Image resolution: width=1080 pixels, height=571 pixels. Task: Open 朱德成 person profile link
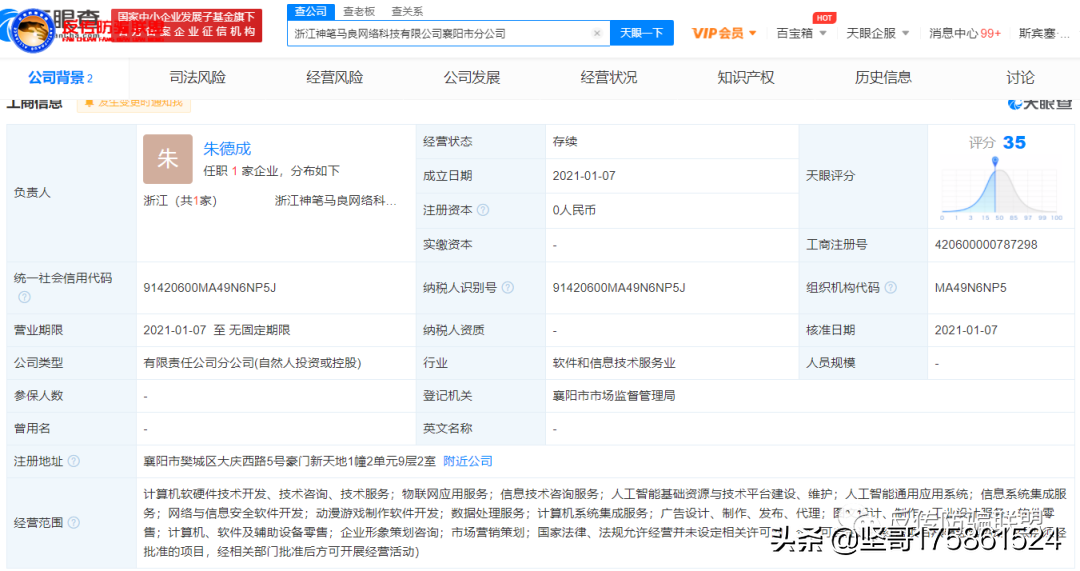point(227,148)
